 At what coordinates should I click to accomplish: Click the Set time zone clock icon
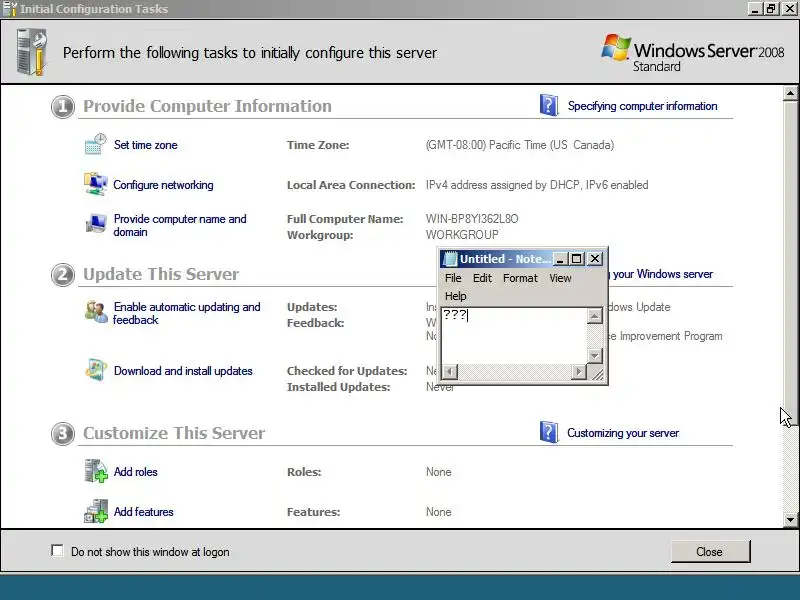(95, 144)
